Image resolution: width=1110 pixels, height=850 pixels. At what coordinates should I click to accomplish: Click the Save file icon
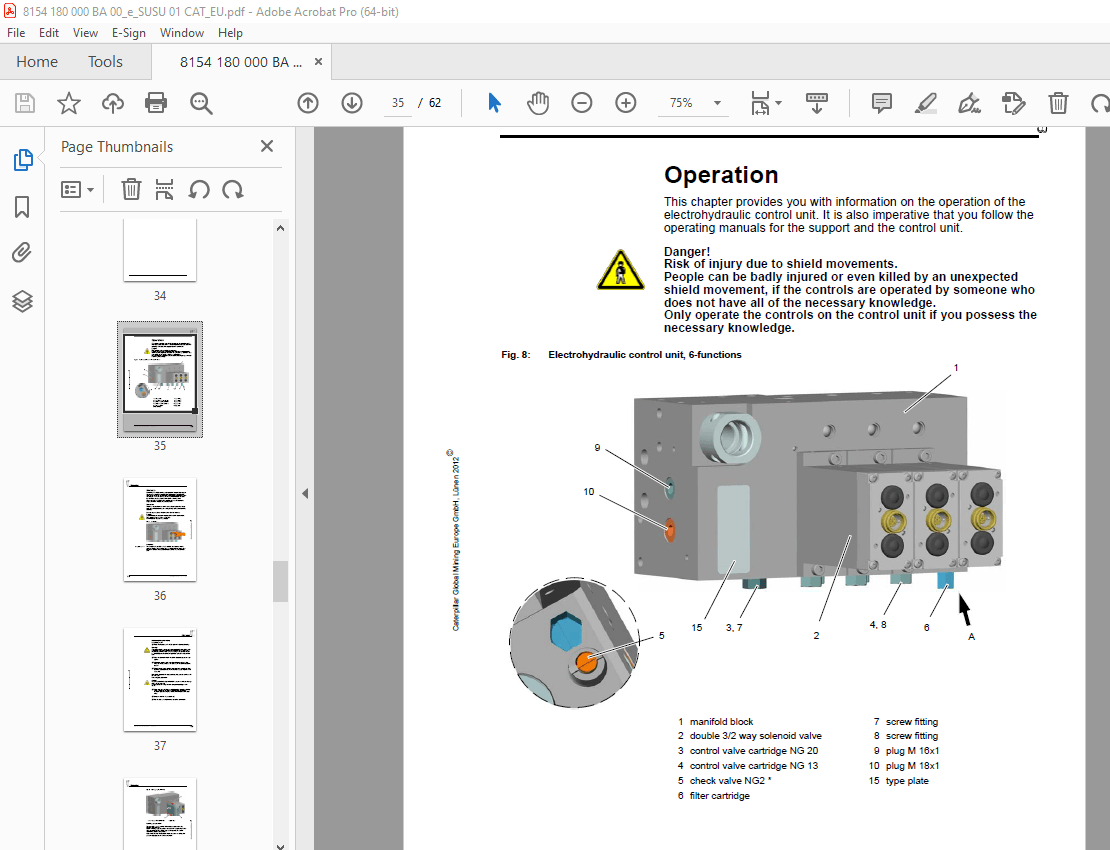coord(25,103)
